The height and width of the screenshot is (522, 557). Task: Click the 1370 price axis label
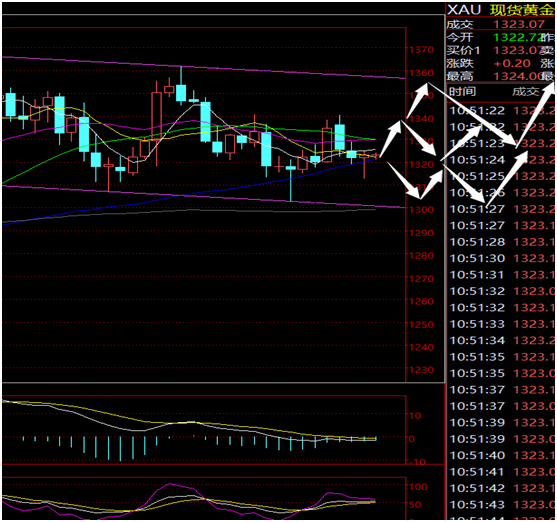point(421,50)
